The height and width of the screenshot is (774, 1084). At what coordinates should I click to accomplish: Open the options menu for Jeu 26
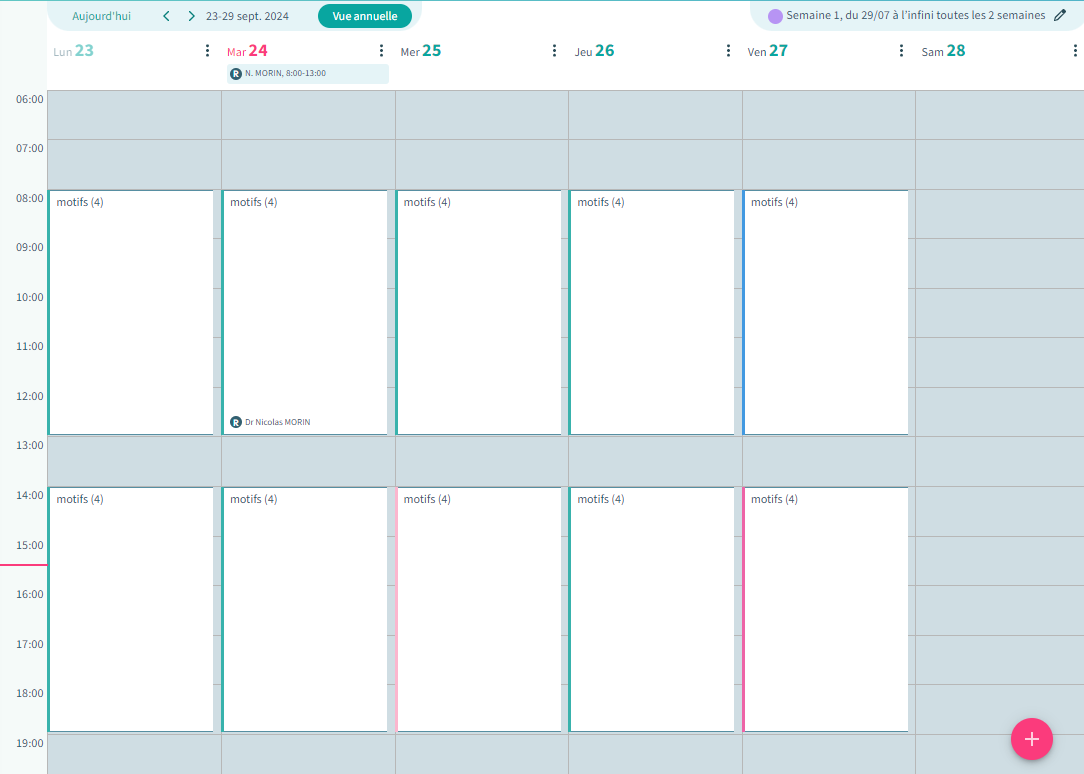pyautogui.click(x=729, y=51)
